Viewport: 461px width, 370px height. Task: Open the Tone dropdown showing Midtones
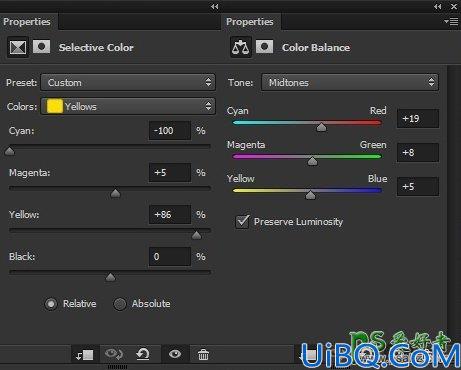tap(350, 82)
